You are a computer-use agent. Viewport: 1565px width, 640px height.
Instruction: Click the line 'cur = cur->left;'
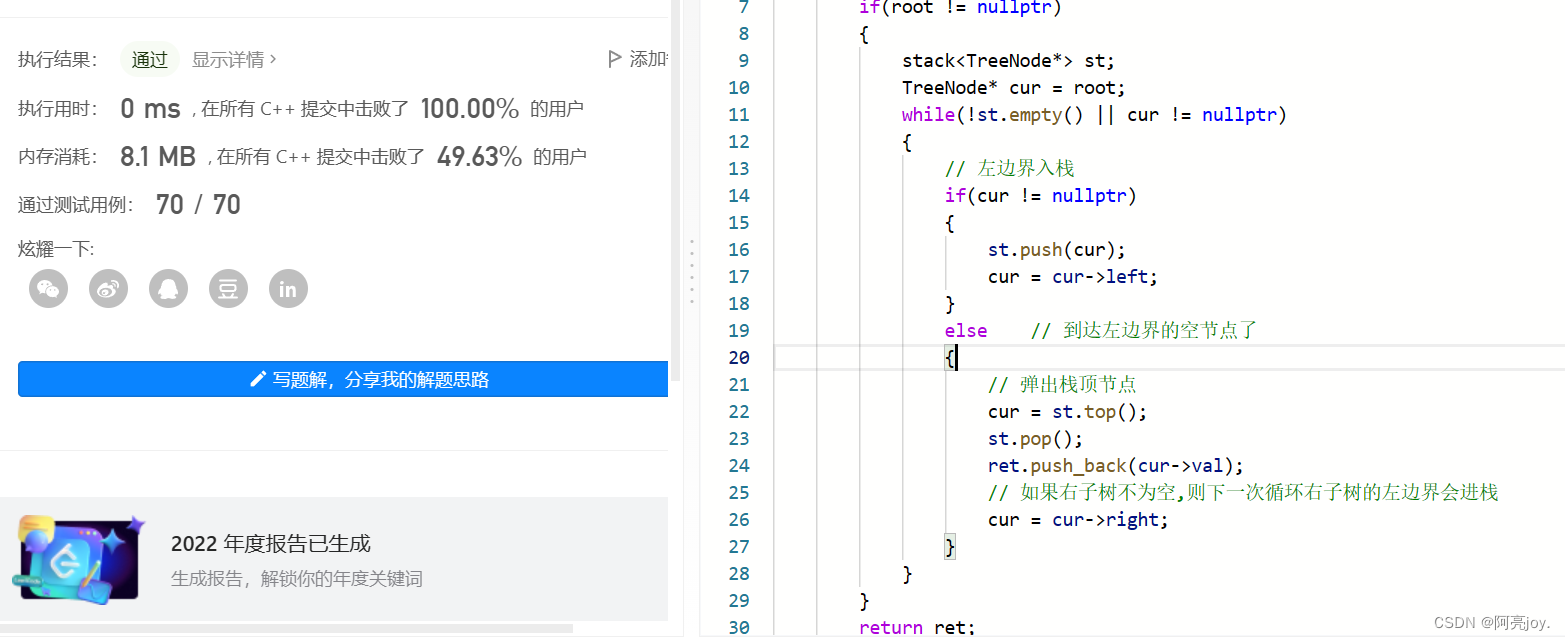click(x=1072, y=277)
